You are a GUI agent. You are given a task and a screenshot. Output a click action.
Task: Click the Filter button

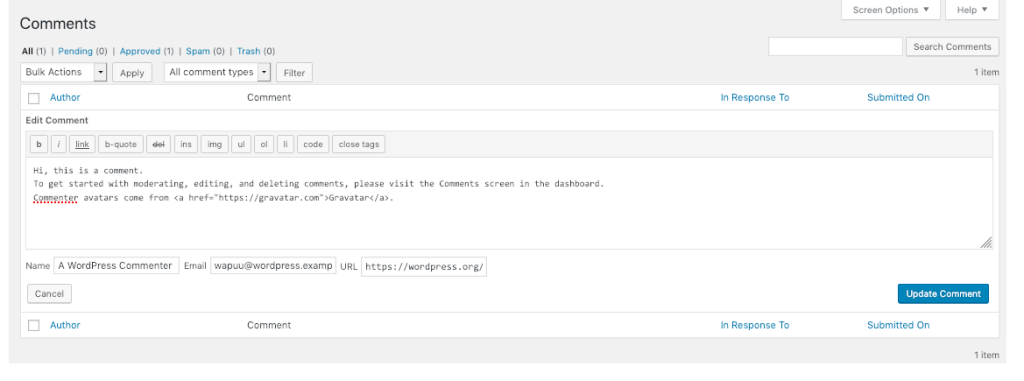294,73
